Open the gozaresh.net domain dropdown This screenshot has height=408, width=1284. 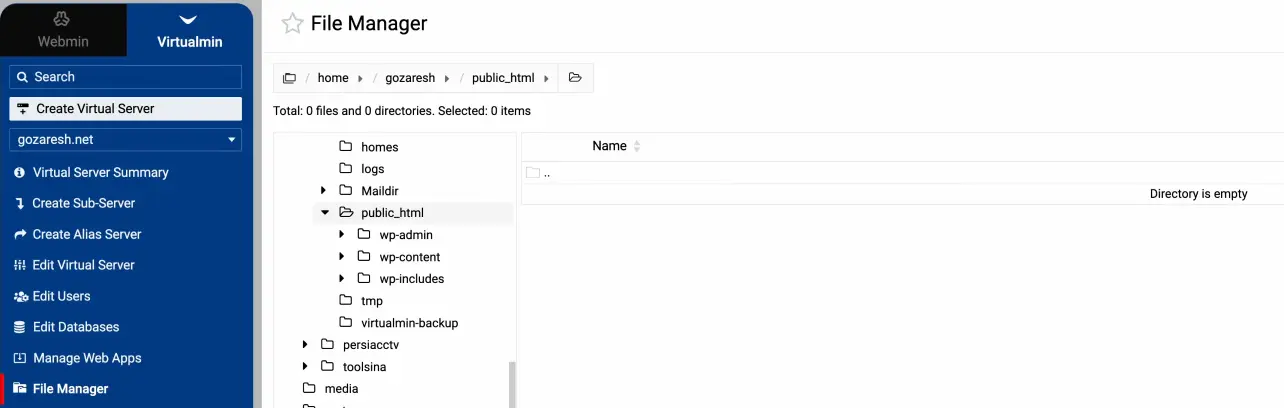[x=125, y=139]
